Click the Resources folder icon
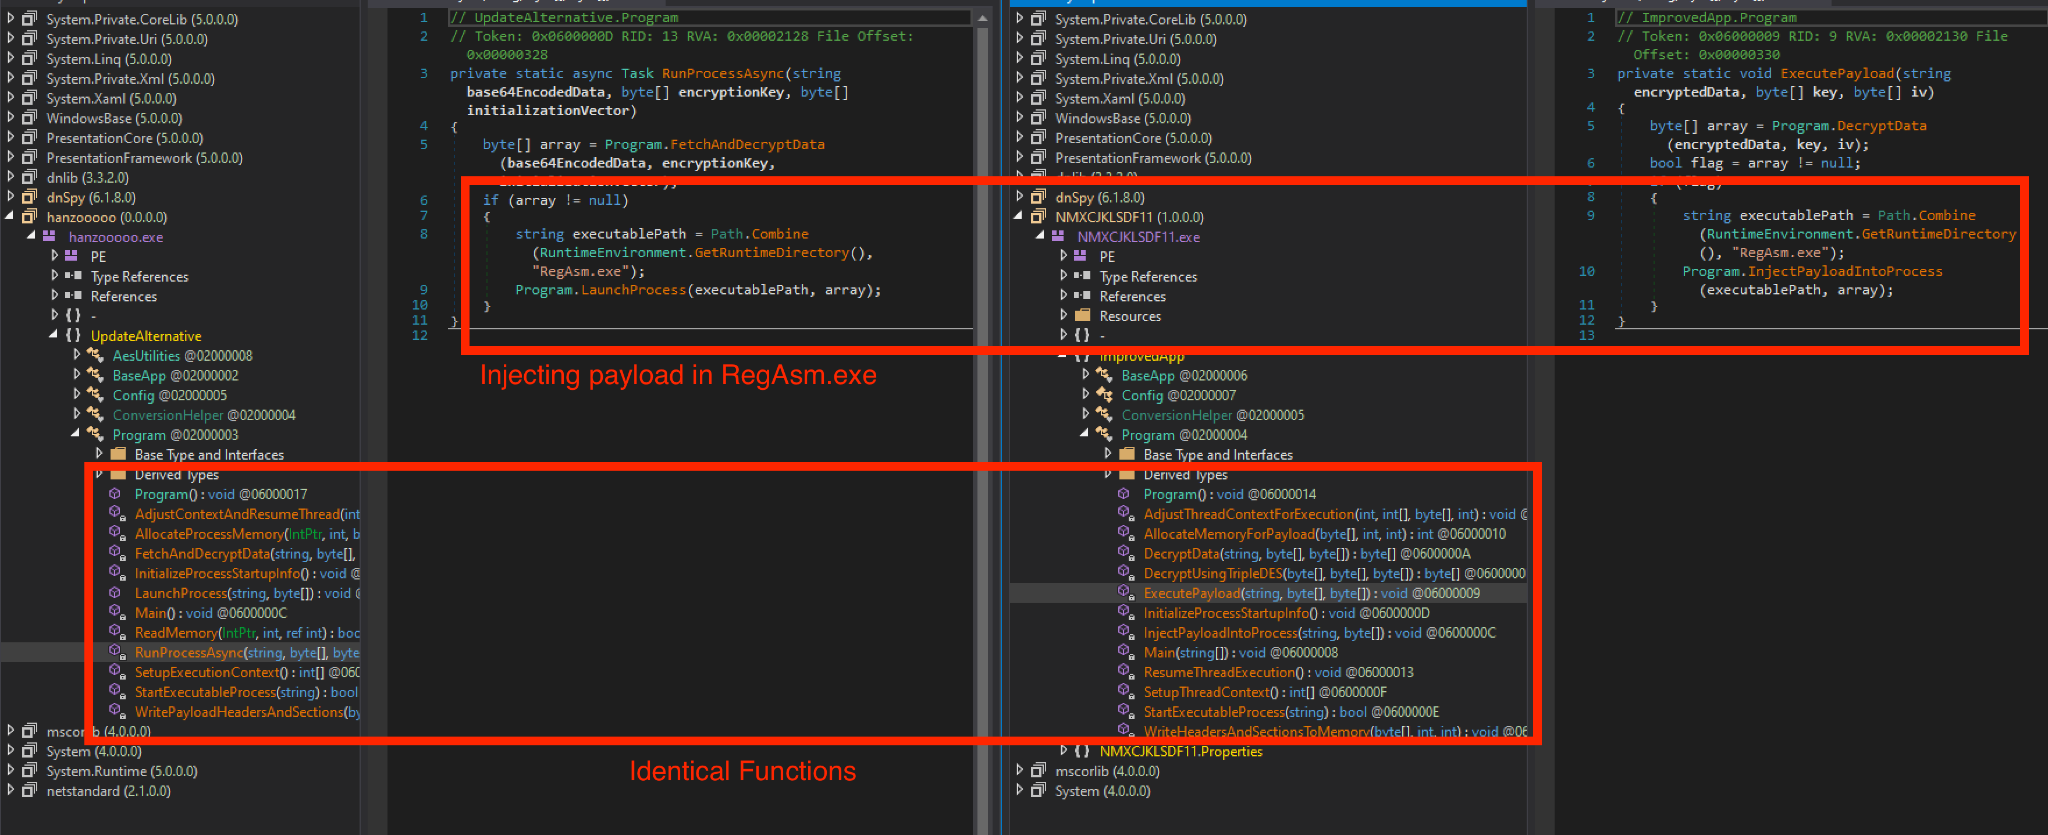 [1082, 316]
